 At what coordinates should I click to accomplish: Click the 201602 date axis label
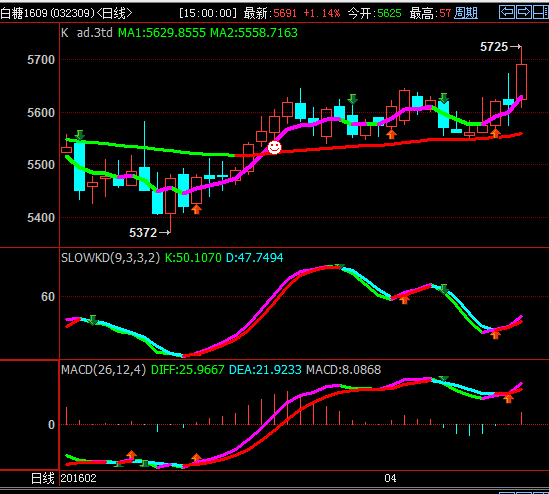coord(78,478)
